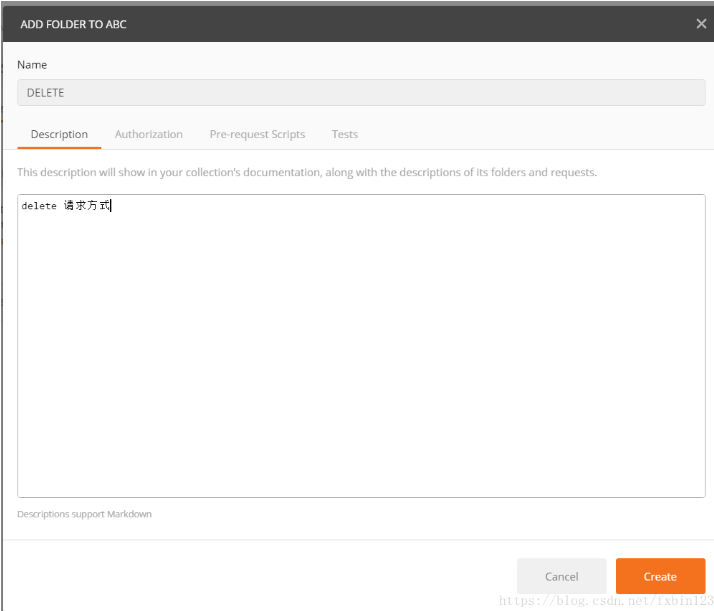
Task: Click the 'Name' field label
Action: (32, 65)
